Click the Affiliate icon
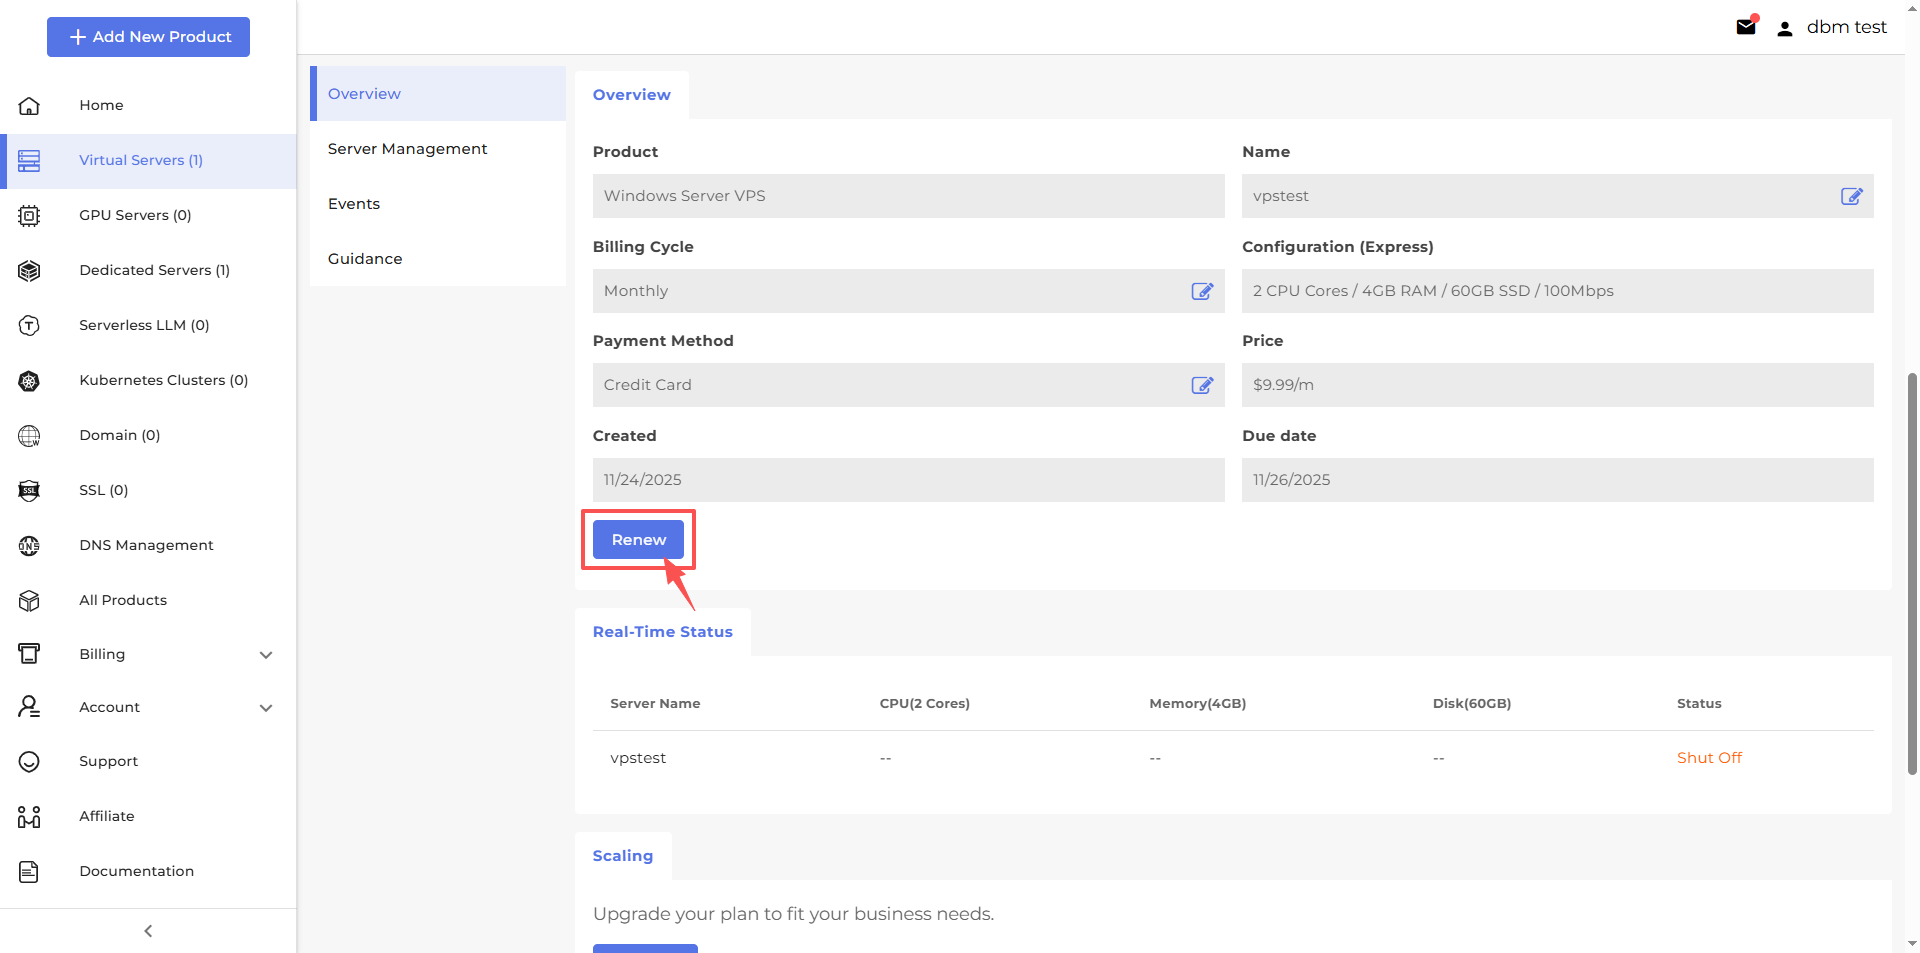Image resolution: width=1920 pixels, height=953 pixels. 29,816
